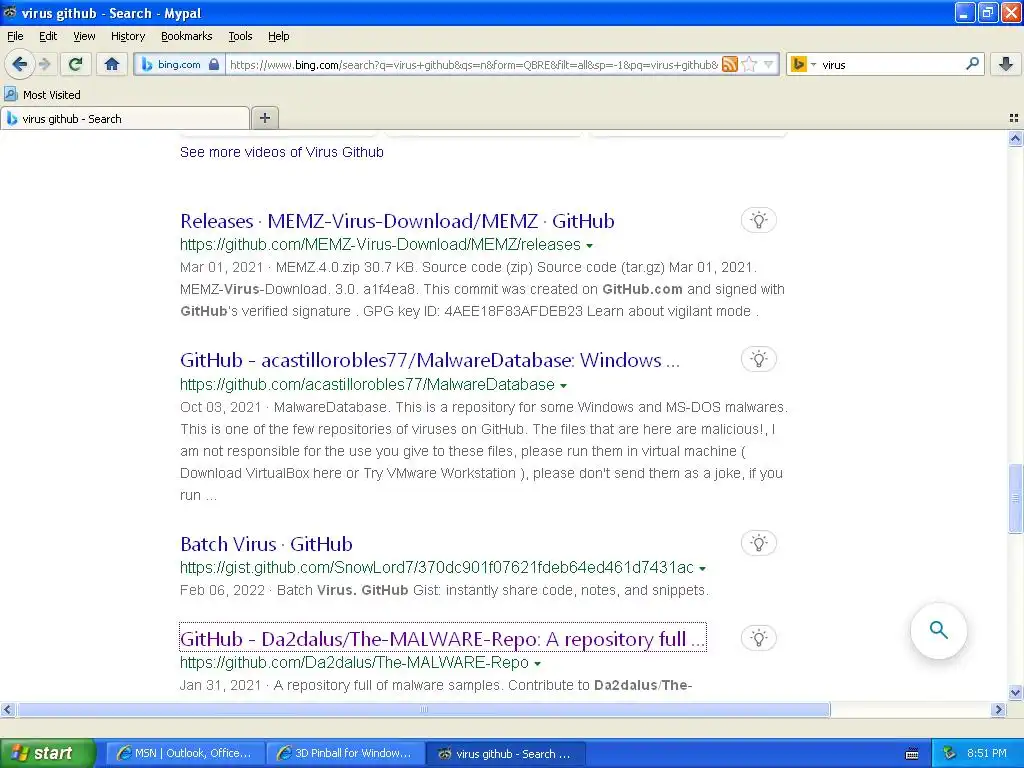Click the Mypal raccoon title bar icon
The height and width of the screenshot is (768, 1024).
click(10, 12)
